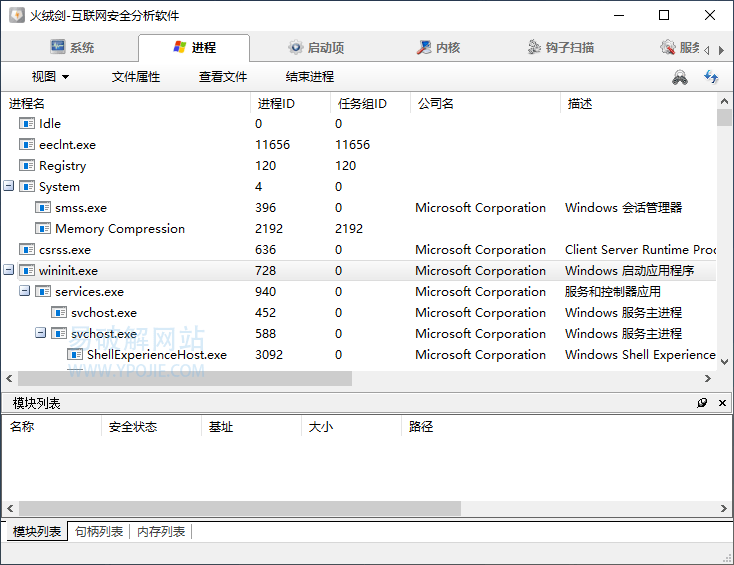
Task: Collapse the wininit.exe tree node
Action: pyautogui.click(x=9, y=271)
